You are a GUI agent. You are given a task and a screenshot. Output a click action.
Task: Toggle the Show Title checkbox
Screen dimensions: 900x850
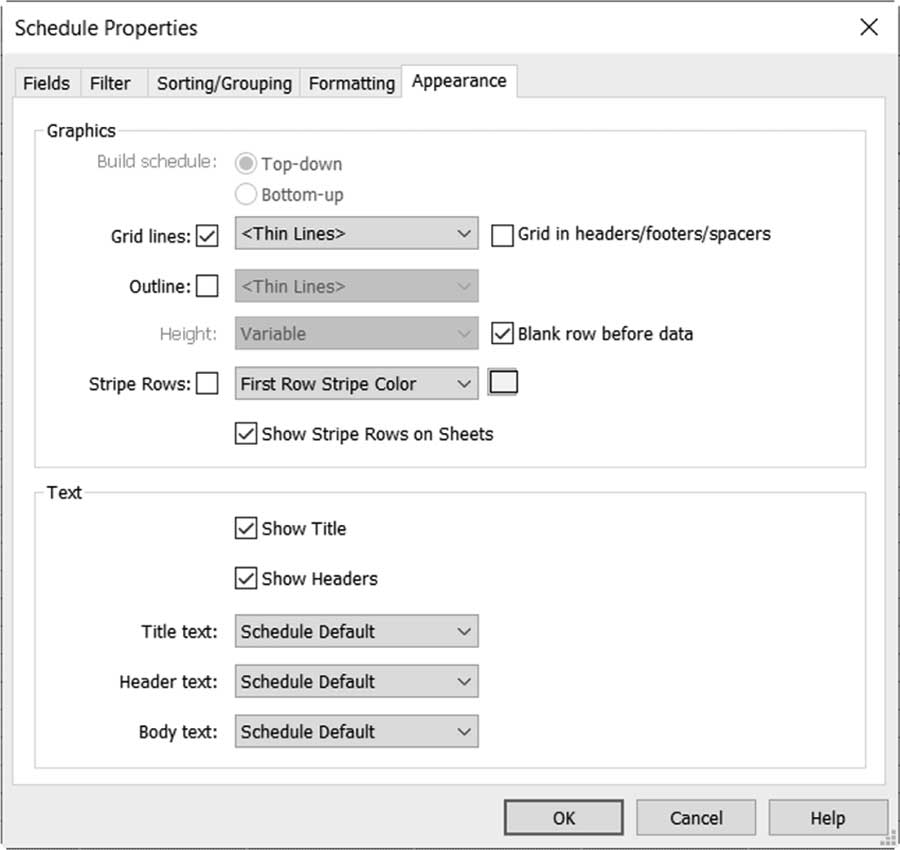click(x=246, y=528)
